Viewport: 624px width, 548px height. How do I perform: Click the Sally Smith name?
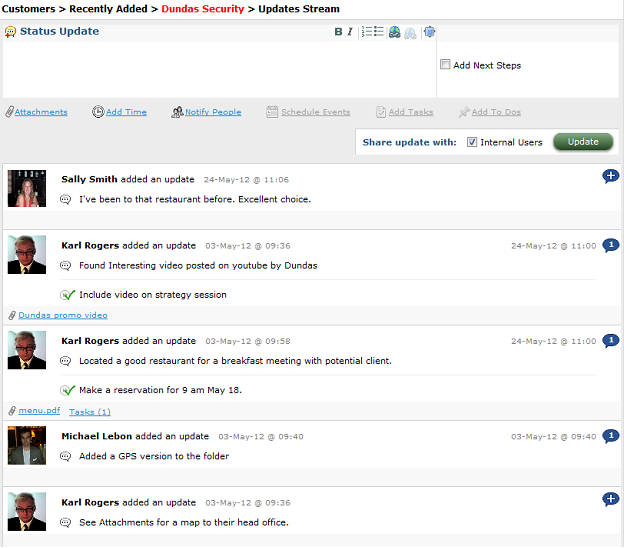click(x=89, y=179)
